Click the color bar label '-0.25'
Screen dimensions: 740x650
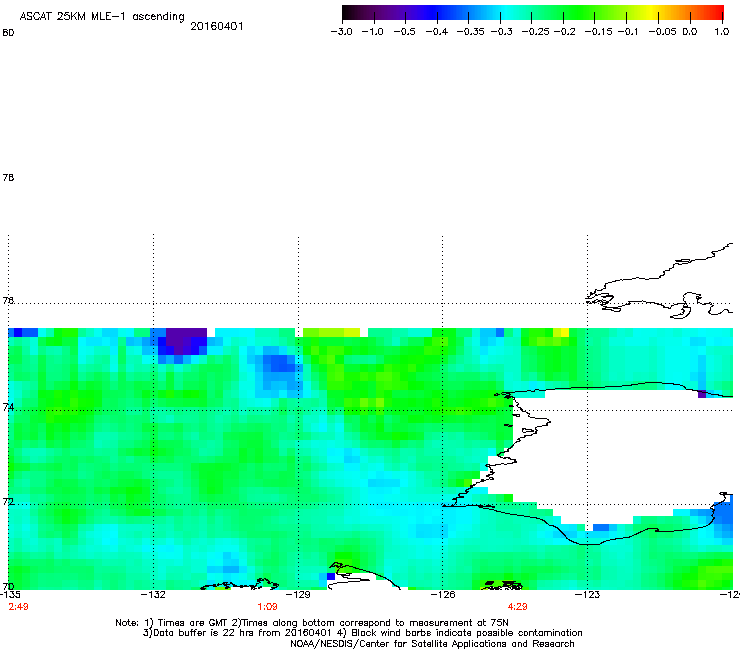pos(535,32)
